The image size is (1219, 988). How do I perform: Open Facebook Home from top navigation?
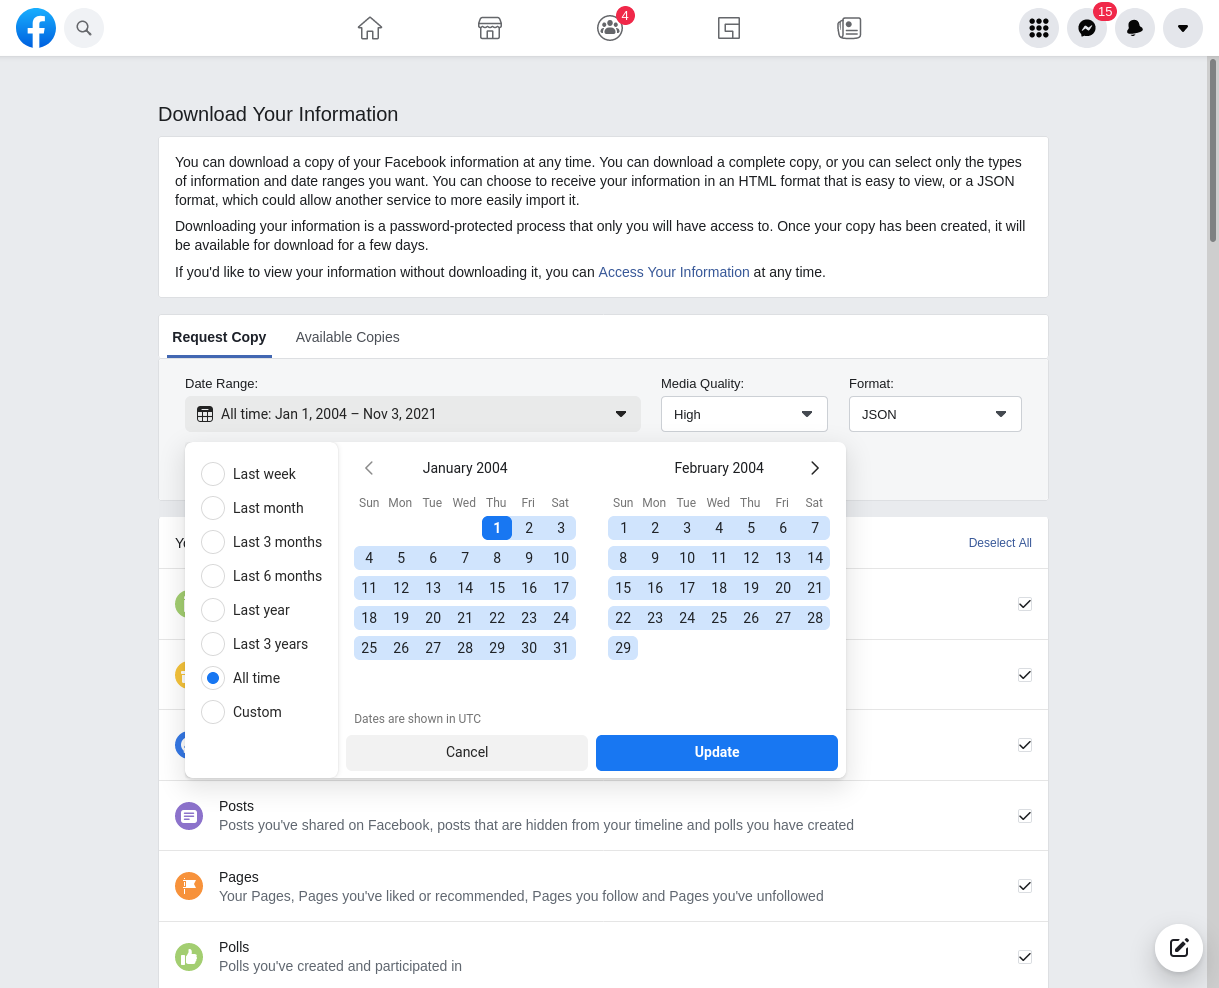click(x=370, y=28)
